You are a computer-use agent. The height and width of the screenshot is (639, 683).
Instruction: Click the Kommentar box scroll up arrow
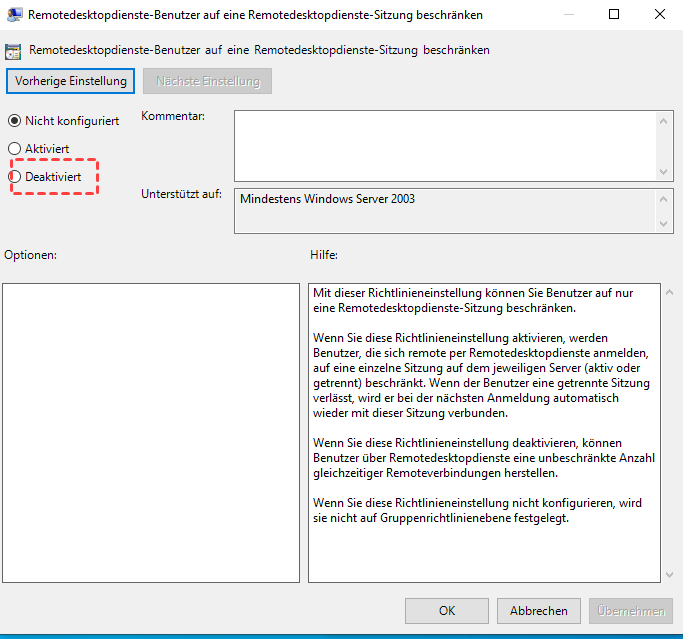(667, 119)
